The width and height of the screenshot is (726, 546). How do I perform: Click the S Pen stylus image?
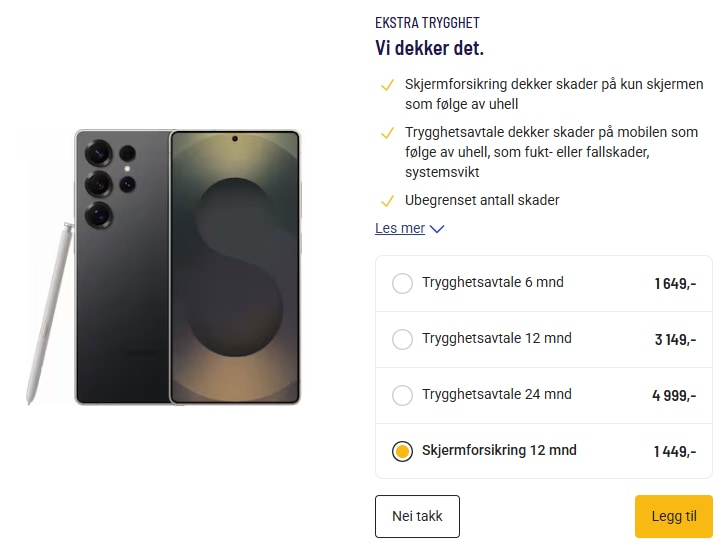tap(46, 312)
